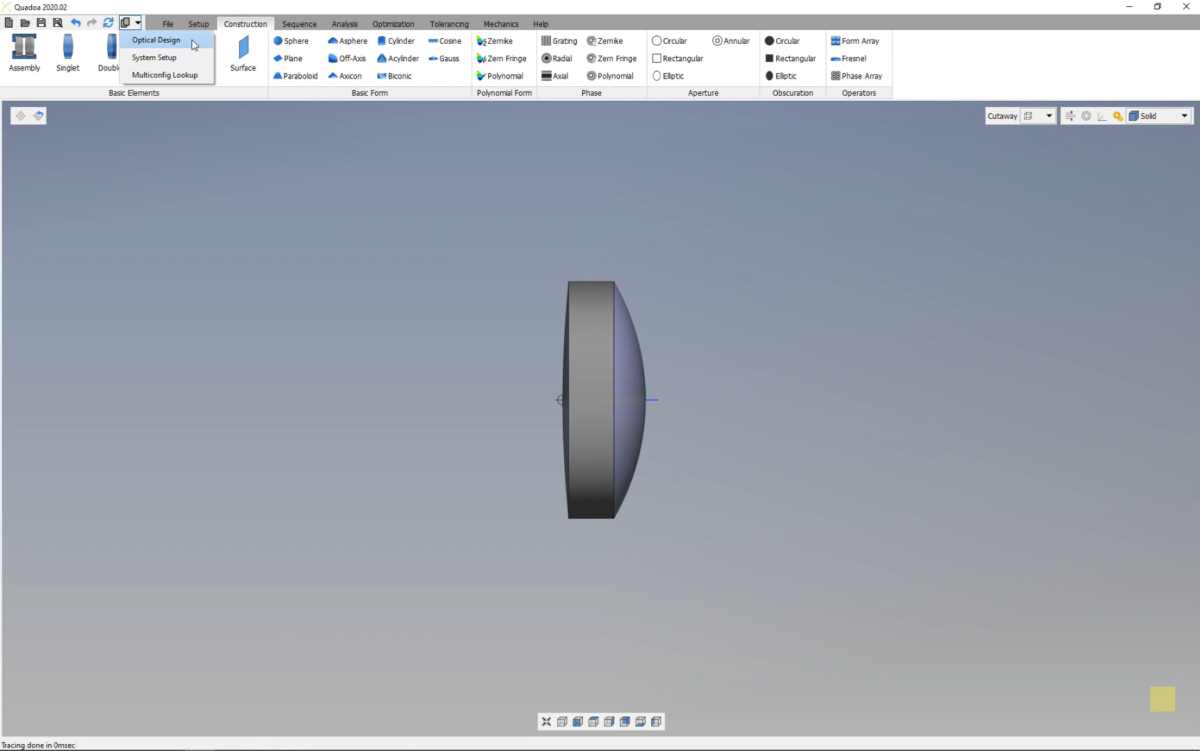Click the New file icon
1200x751 pixels.
pyautogui.click(x=9, y=22)
